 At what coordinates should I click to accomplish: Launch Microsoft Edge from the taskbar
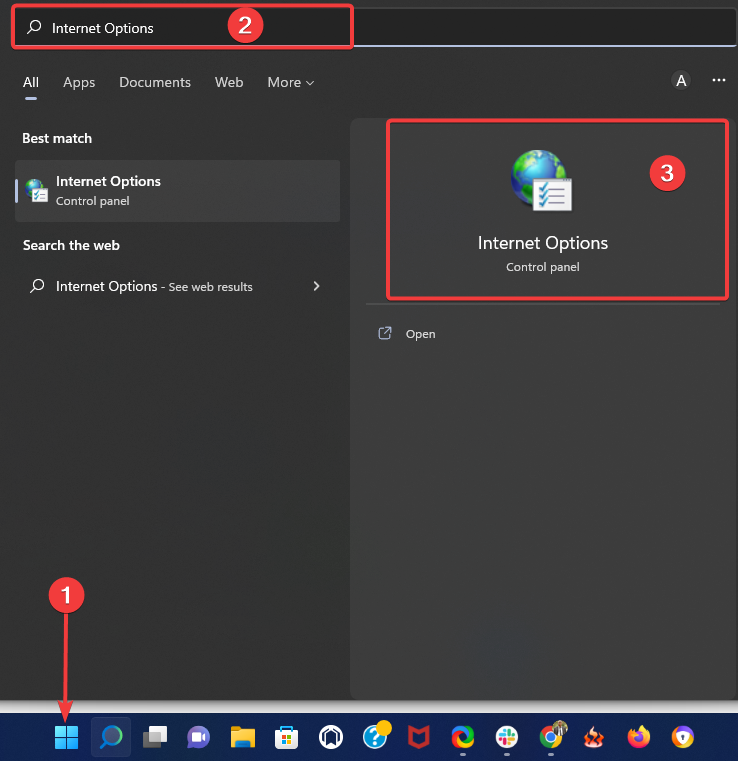(x=462, y=738)
